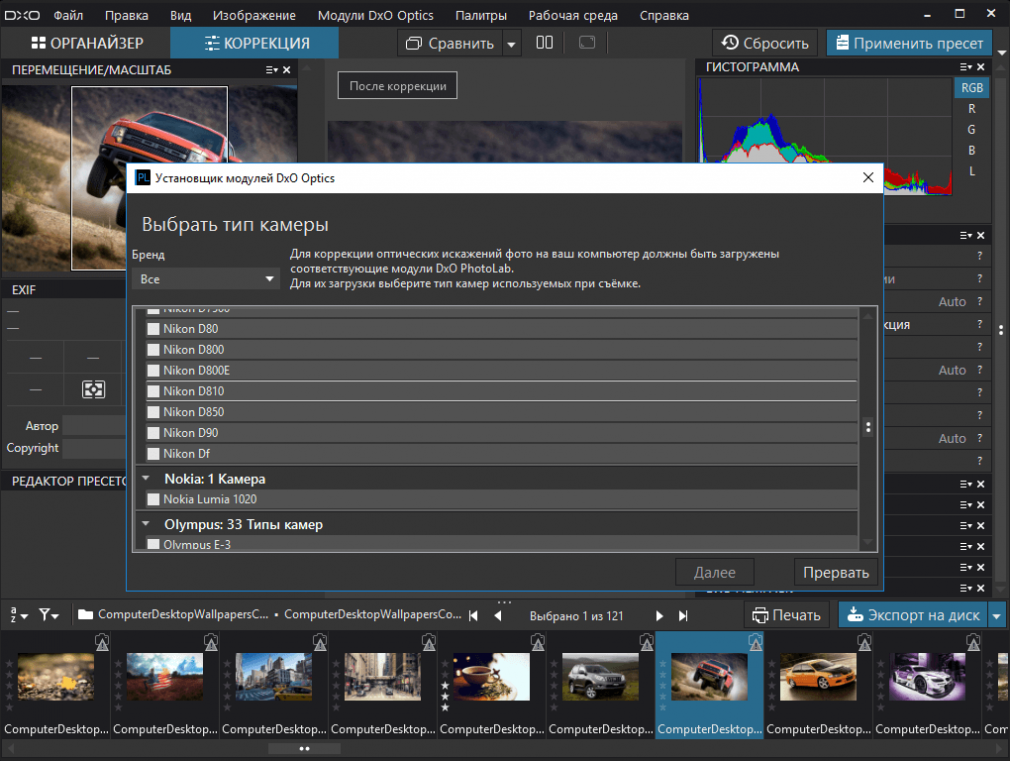Click the Сбросить reset button
Image resolution: width=1010 pixels, height=761 pixels.
765,43
